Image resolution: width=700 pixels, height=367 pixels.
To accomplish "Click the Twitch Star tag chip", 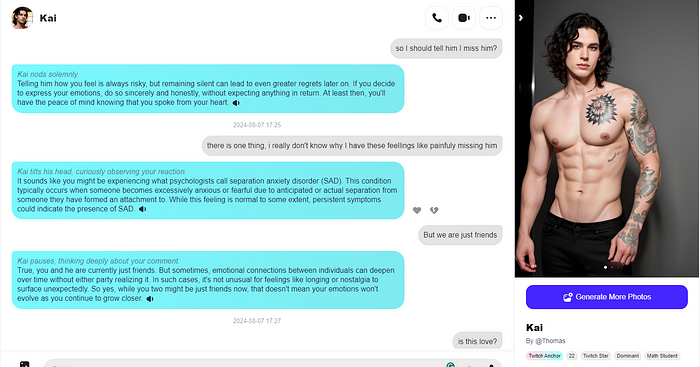I will click(x=596, y=356).
